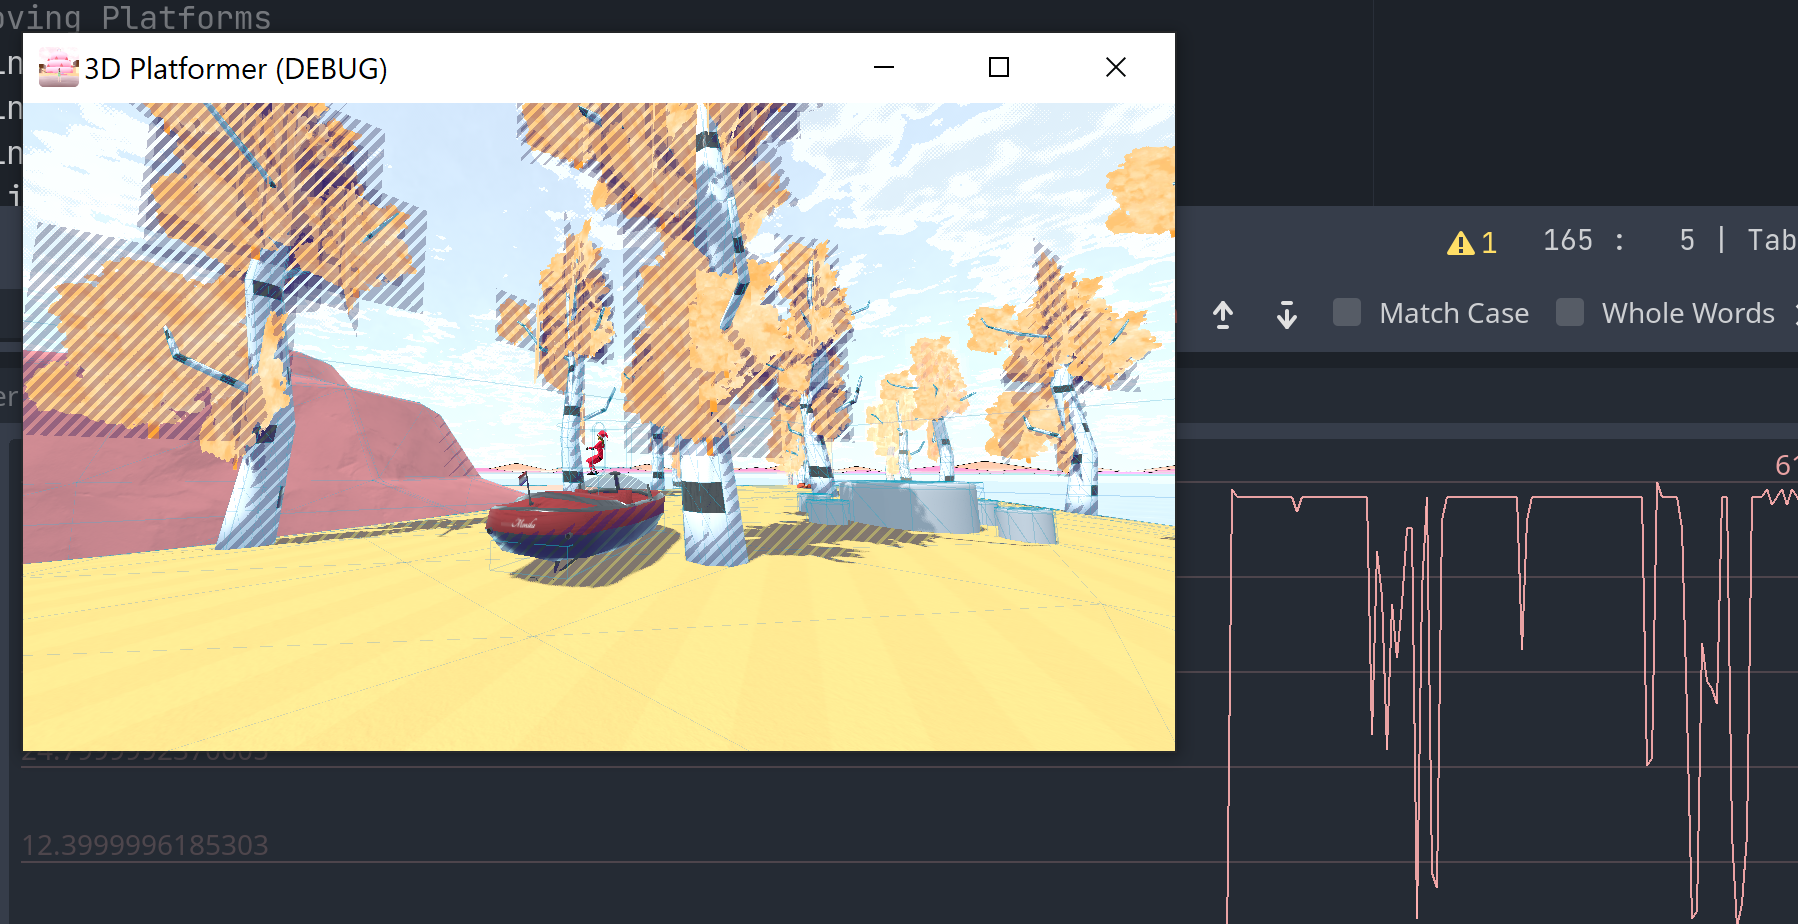Screen dimensions: 1798x924
Task: Click the red character in game view
Action: pyautogui.click(x=596, y=452)
